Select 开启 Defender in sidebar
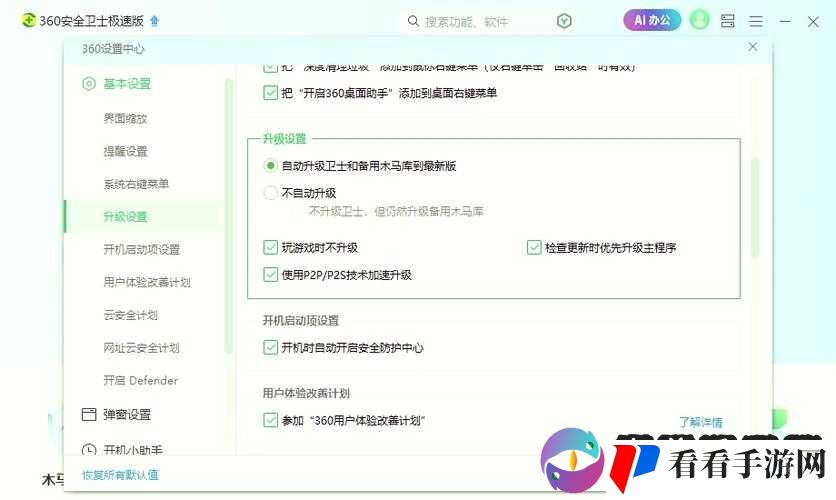The image size is (836, 500). coord(141,380)
